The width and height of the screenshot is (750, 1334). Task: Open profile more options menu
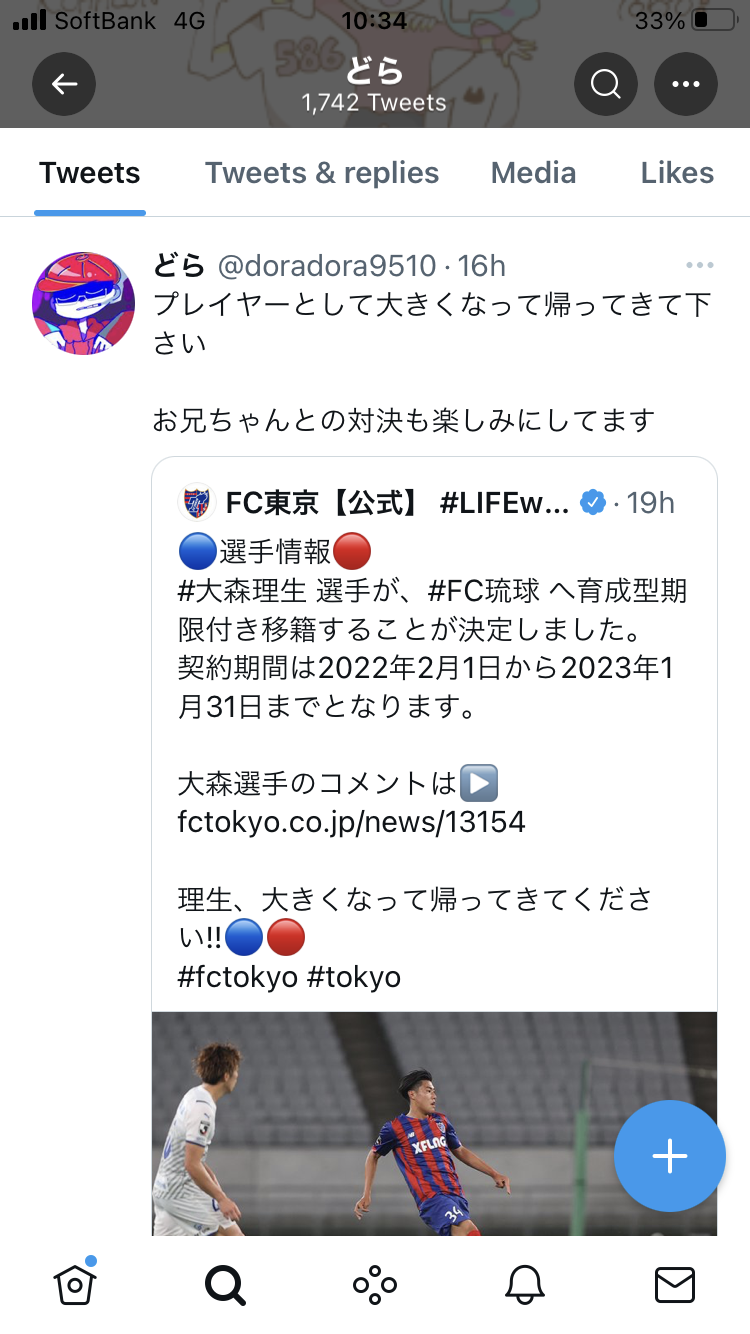coord(686,84)
